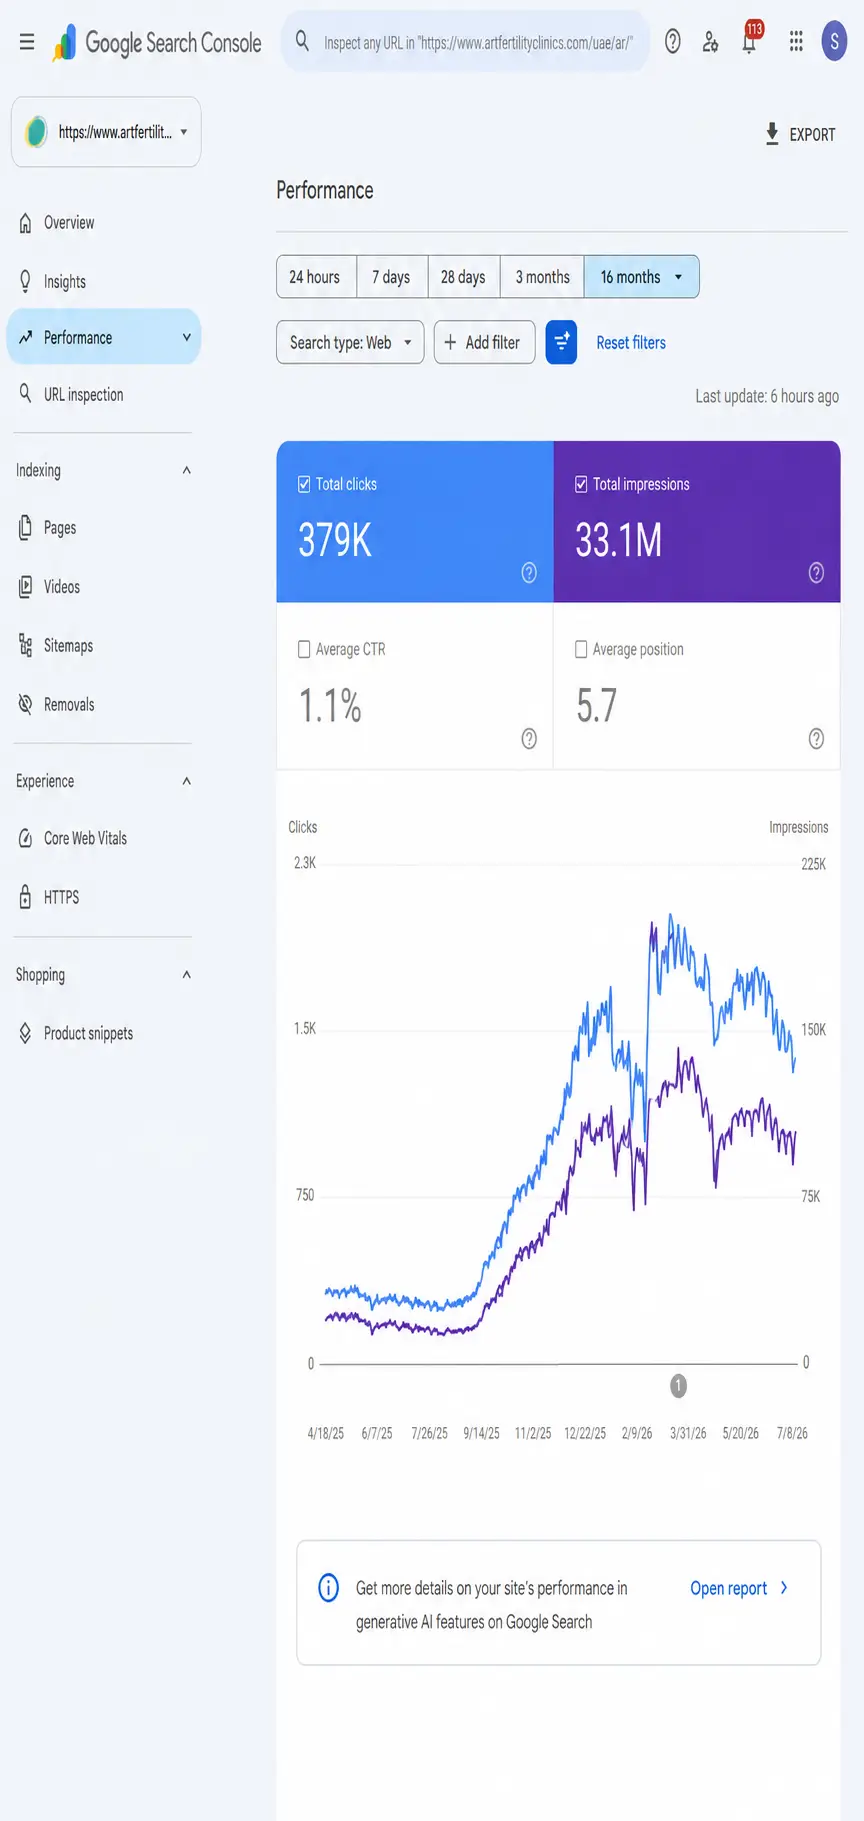Click the Removals hidden-eye icon
The height and width of the screenshot is (1821, 864).
26,705
